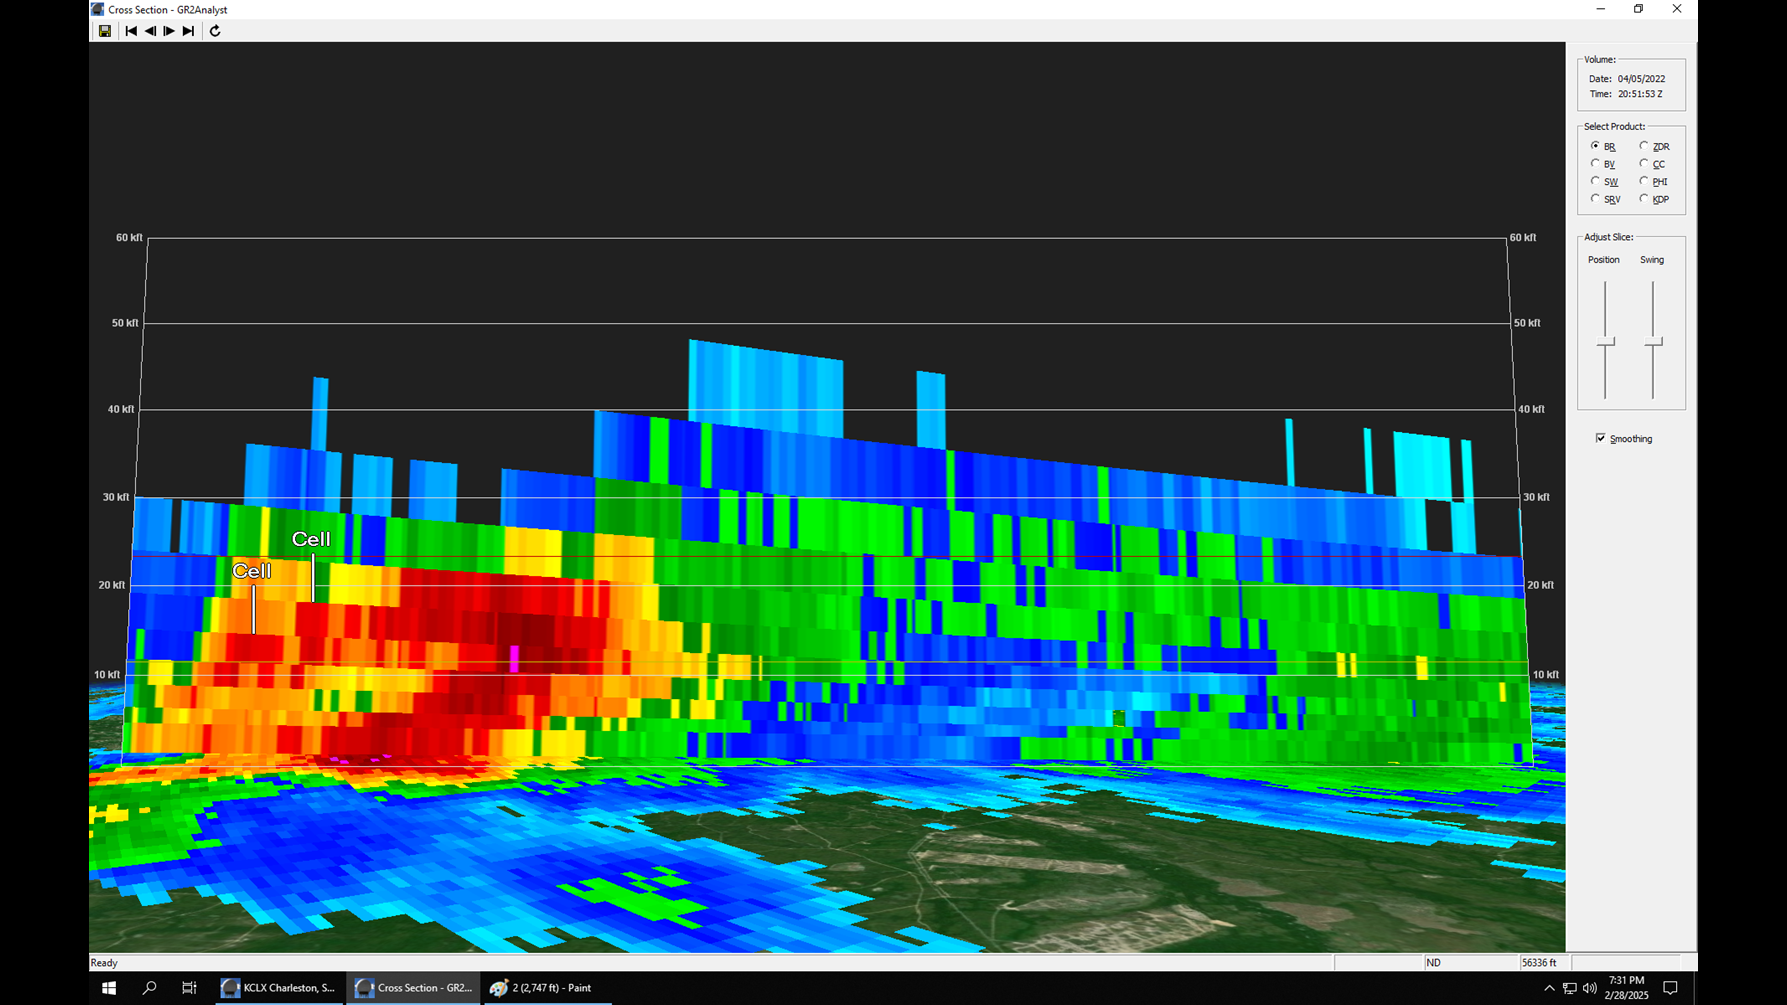Step forward one frame
Screen dimensions: 1787x1005
(169, 31)
